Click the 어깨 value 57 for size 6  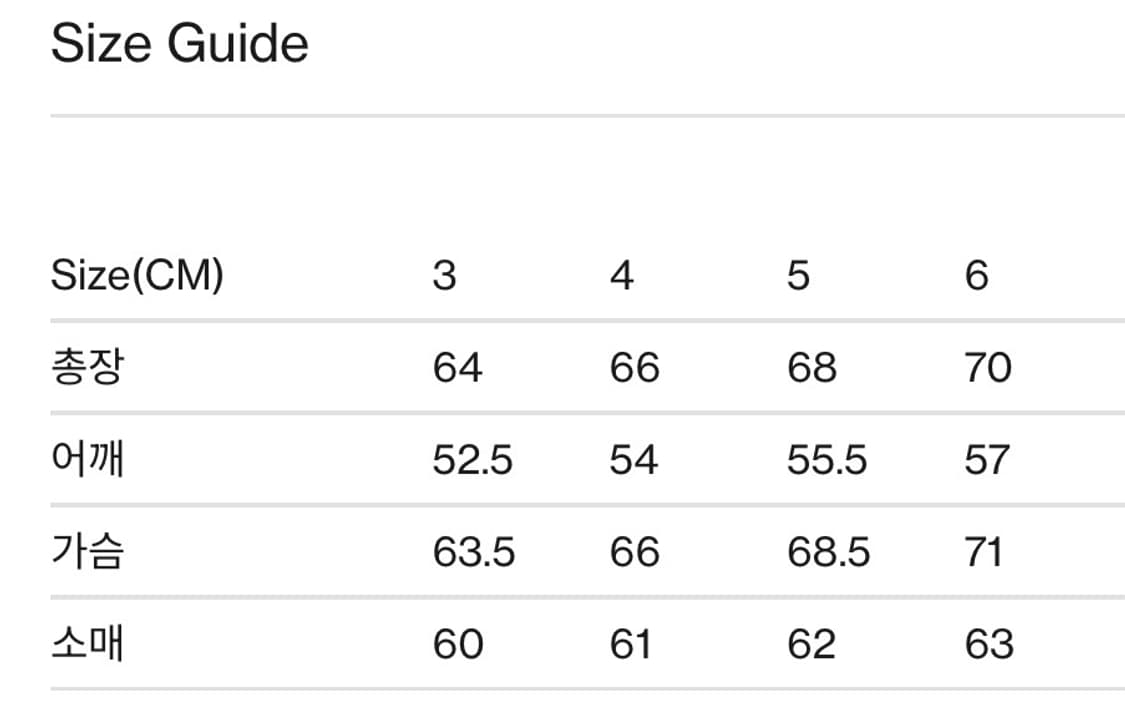pyautogui.click(x=987, y=460)
